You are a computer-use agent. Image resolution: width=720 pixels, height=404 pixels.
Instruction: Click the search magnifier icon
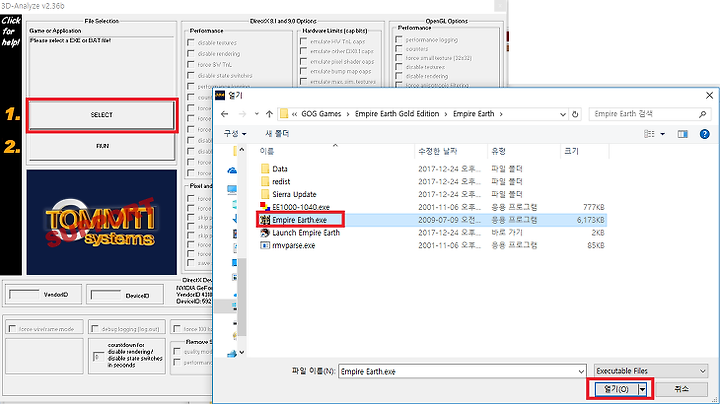(x=703, y=114)
